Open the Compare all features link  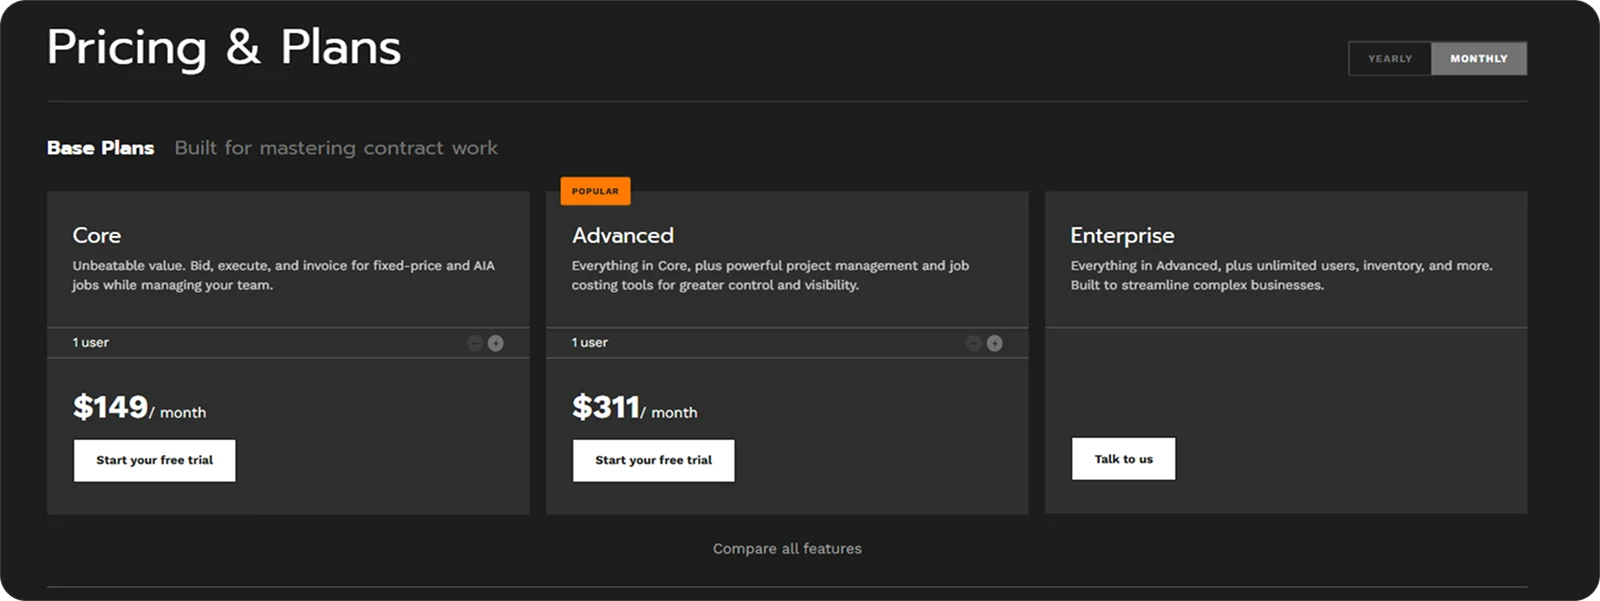click(x=787, y=549)
